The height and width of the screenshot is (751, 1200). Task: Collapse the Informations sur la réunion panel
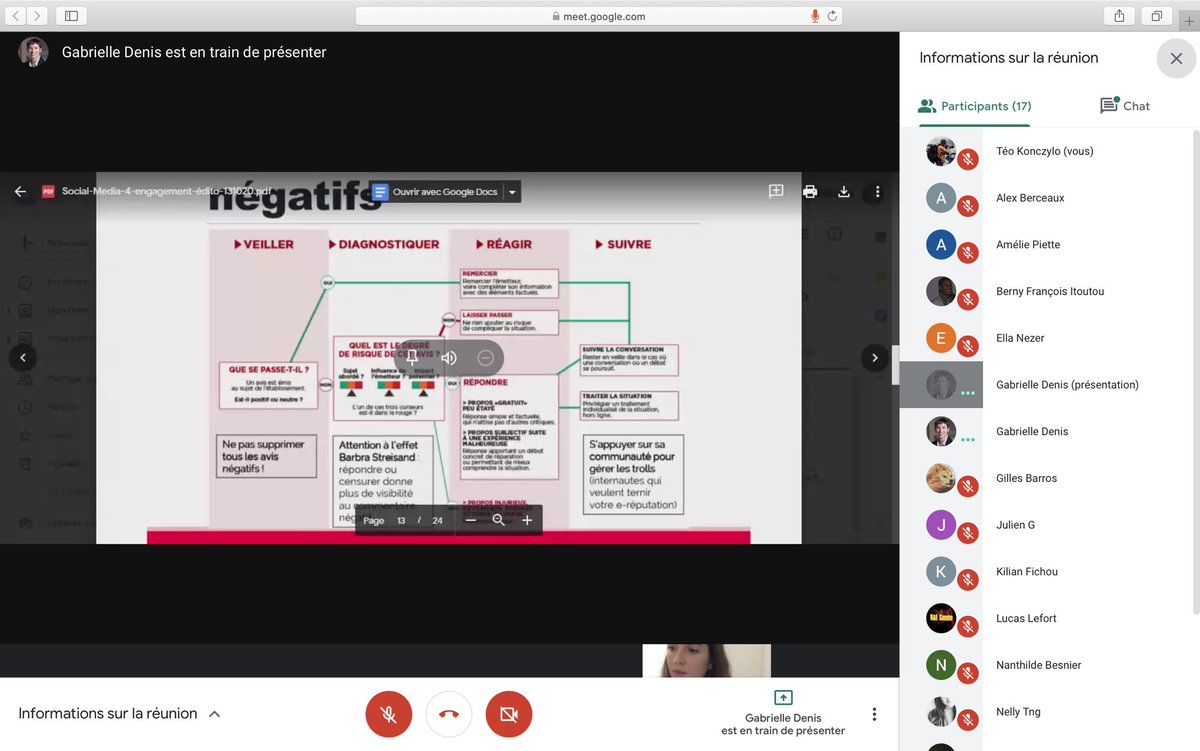click(x=214, y=713)
